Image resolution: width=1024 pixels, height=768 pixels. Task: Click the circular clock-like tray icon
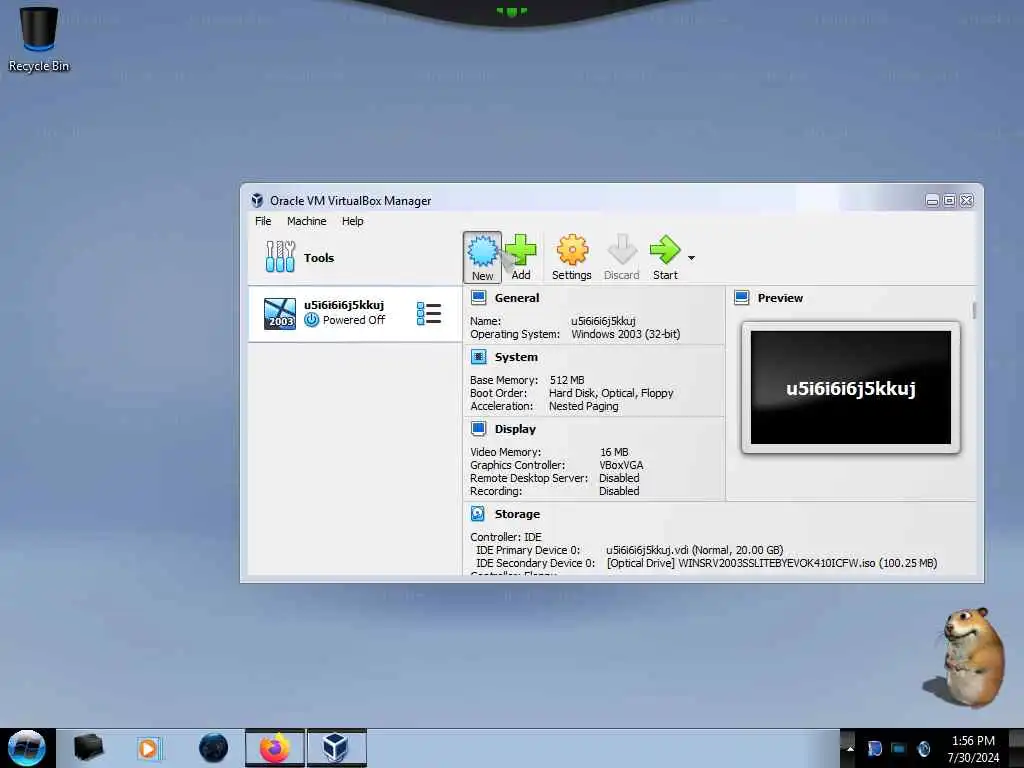click(x=924, y=748)
